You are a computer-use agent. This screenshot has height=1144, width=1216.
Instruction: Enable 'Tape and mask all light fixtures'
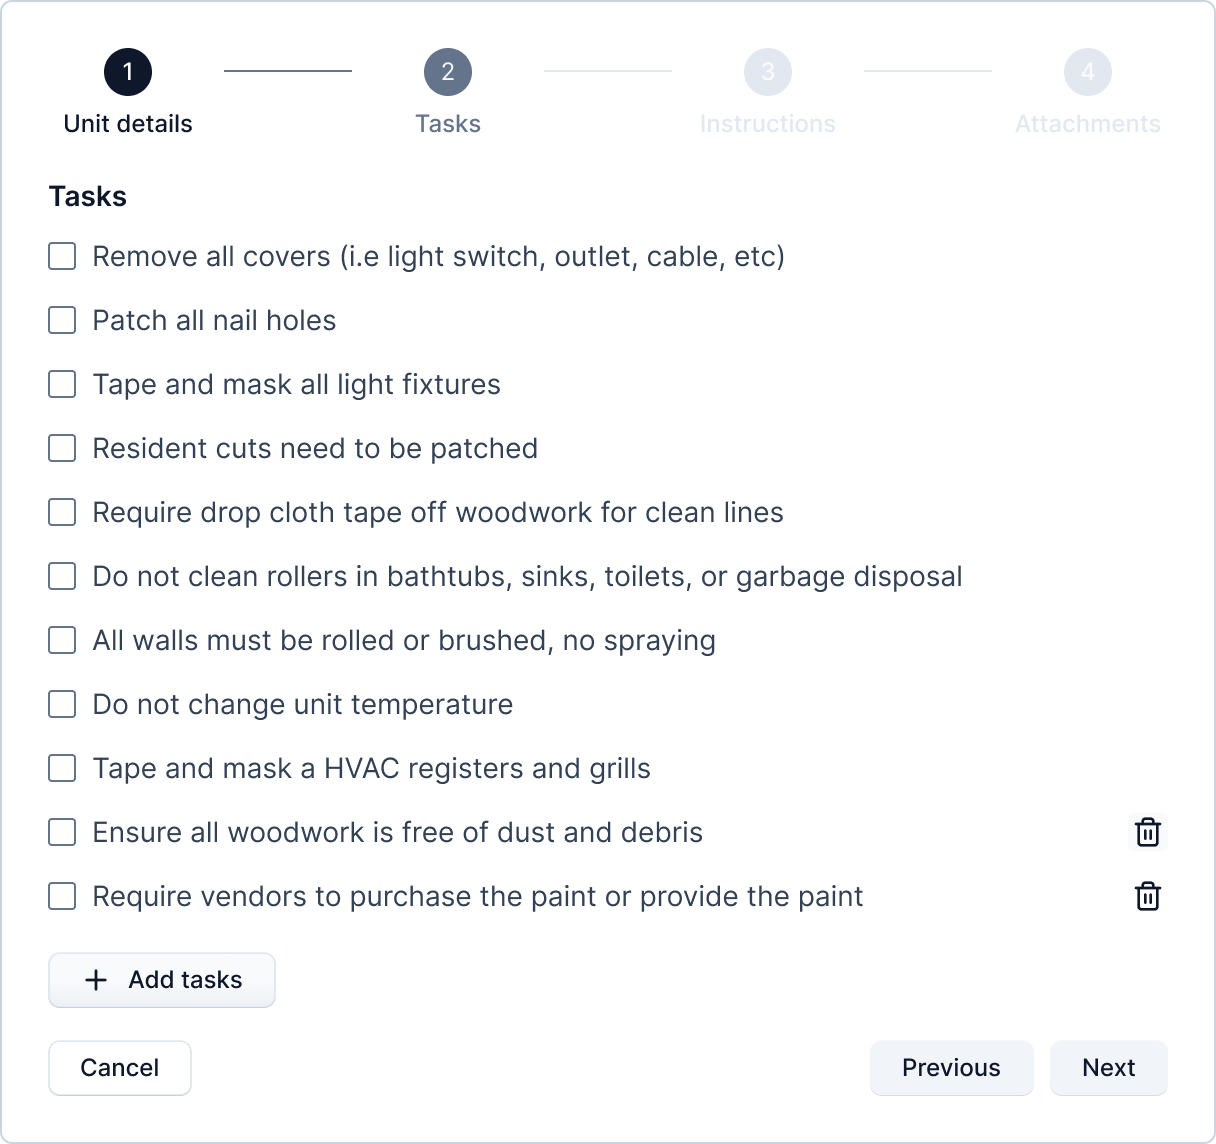62,384
